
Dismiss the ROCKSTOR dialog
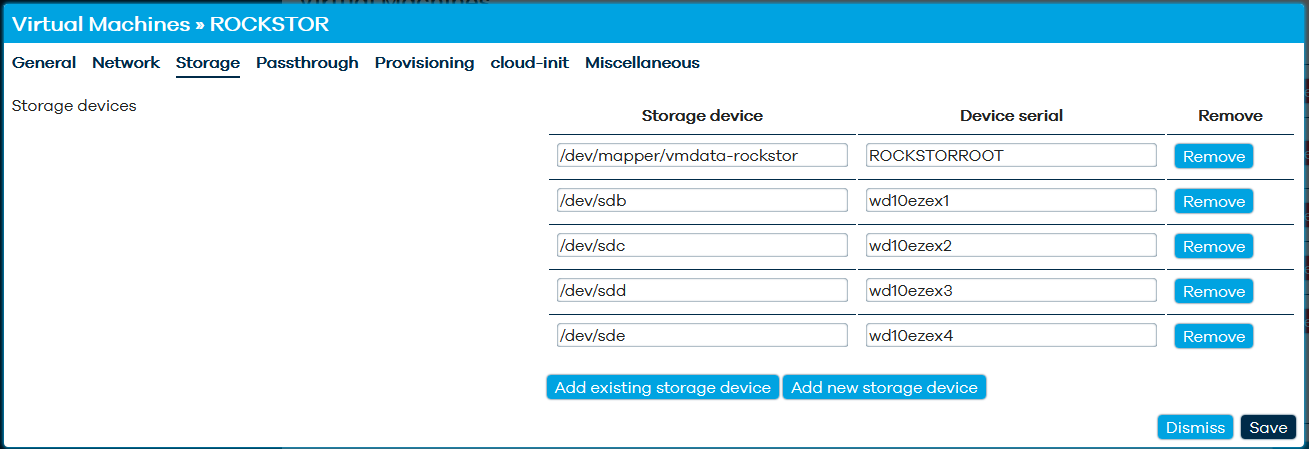(1195, 427)
